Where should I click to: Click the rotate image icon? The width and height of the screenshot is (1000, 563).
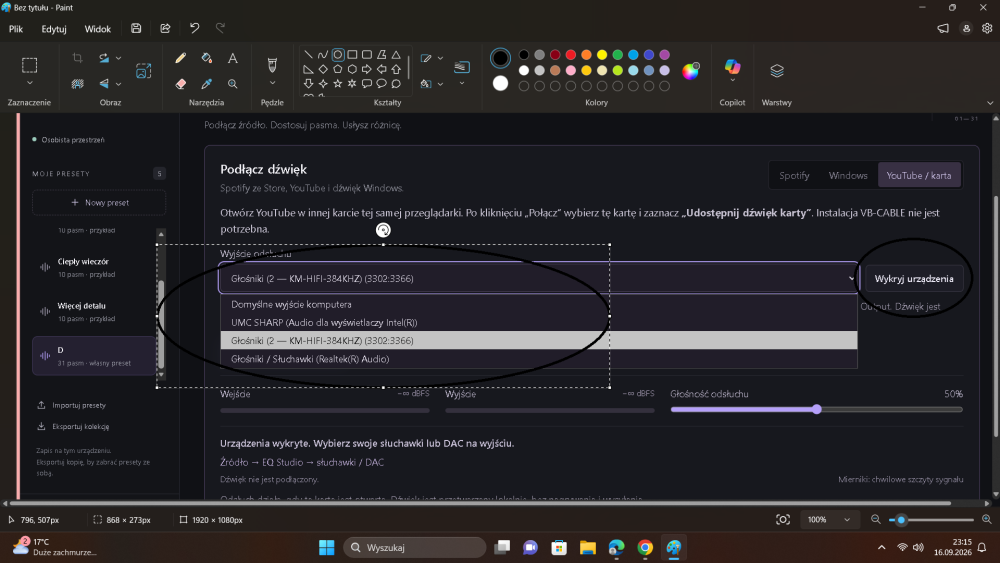pyautogui.click(x=104, y=58)
